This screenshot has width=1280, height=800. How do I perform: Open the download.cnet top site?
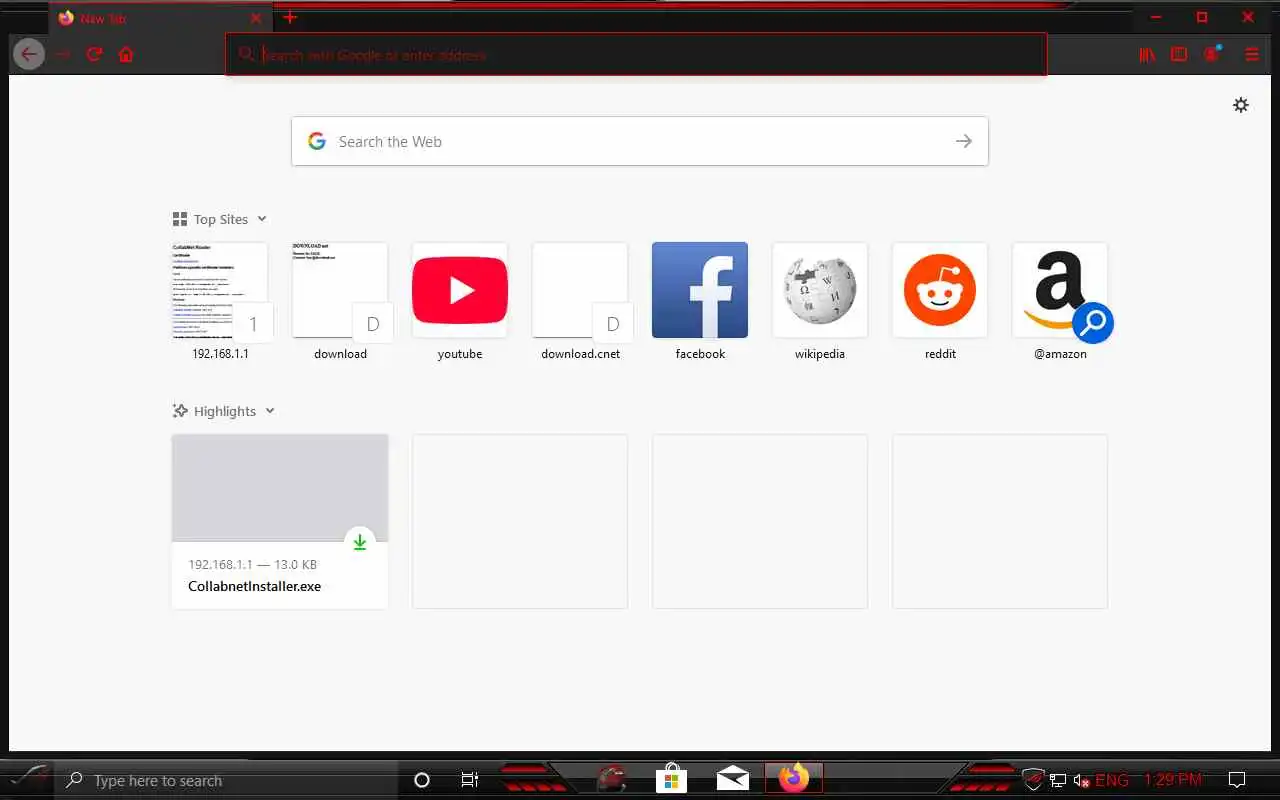tap(580, 301)
